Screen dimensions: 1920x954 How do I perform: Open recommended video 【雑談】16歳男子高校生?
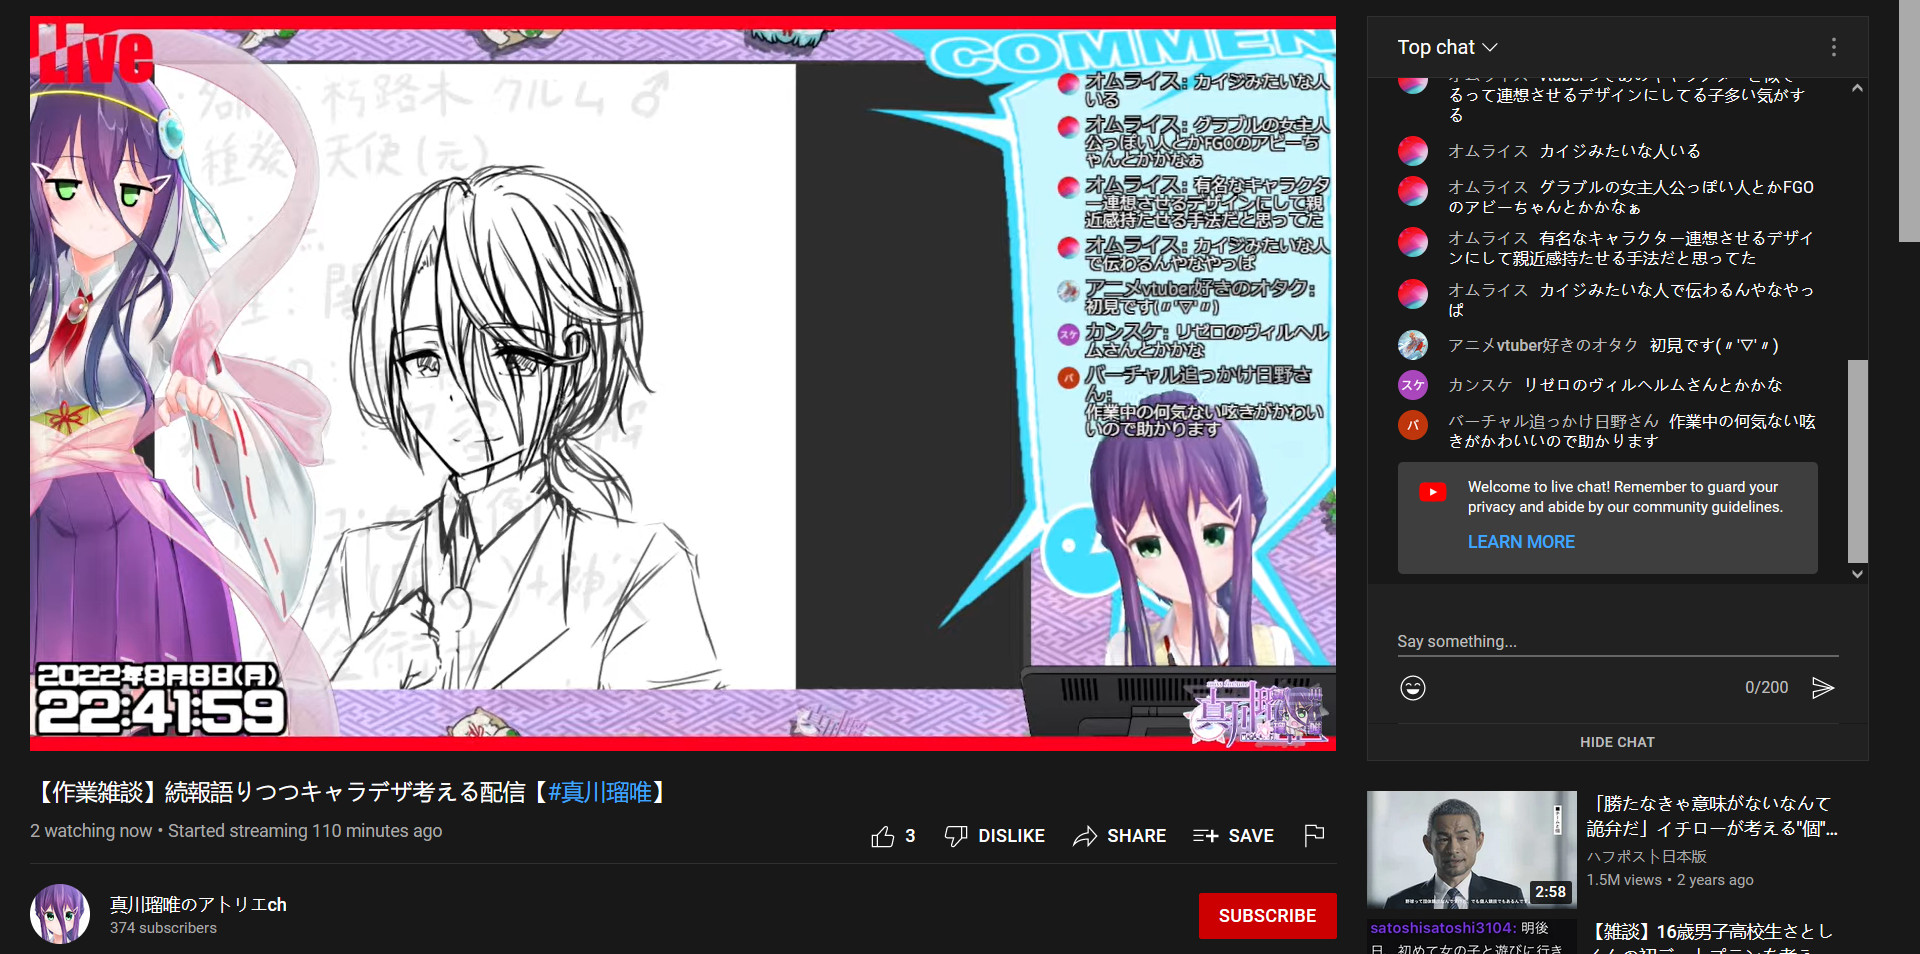coord(1713,938)
